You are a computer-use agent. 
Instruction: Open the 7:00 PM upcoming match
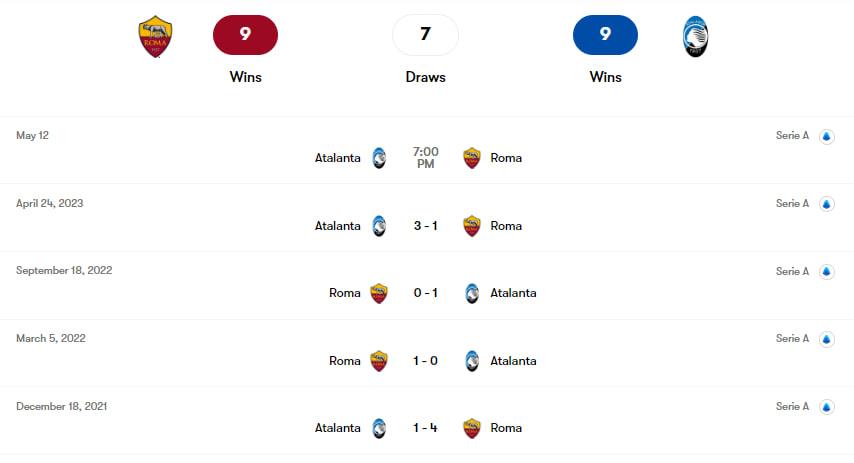(x=426, y=158)
